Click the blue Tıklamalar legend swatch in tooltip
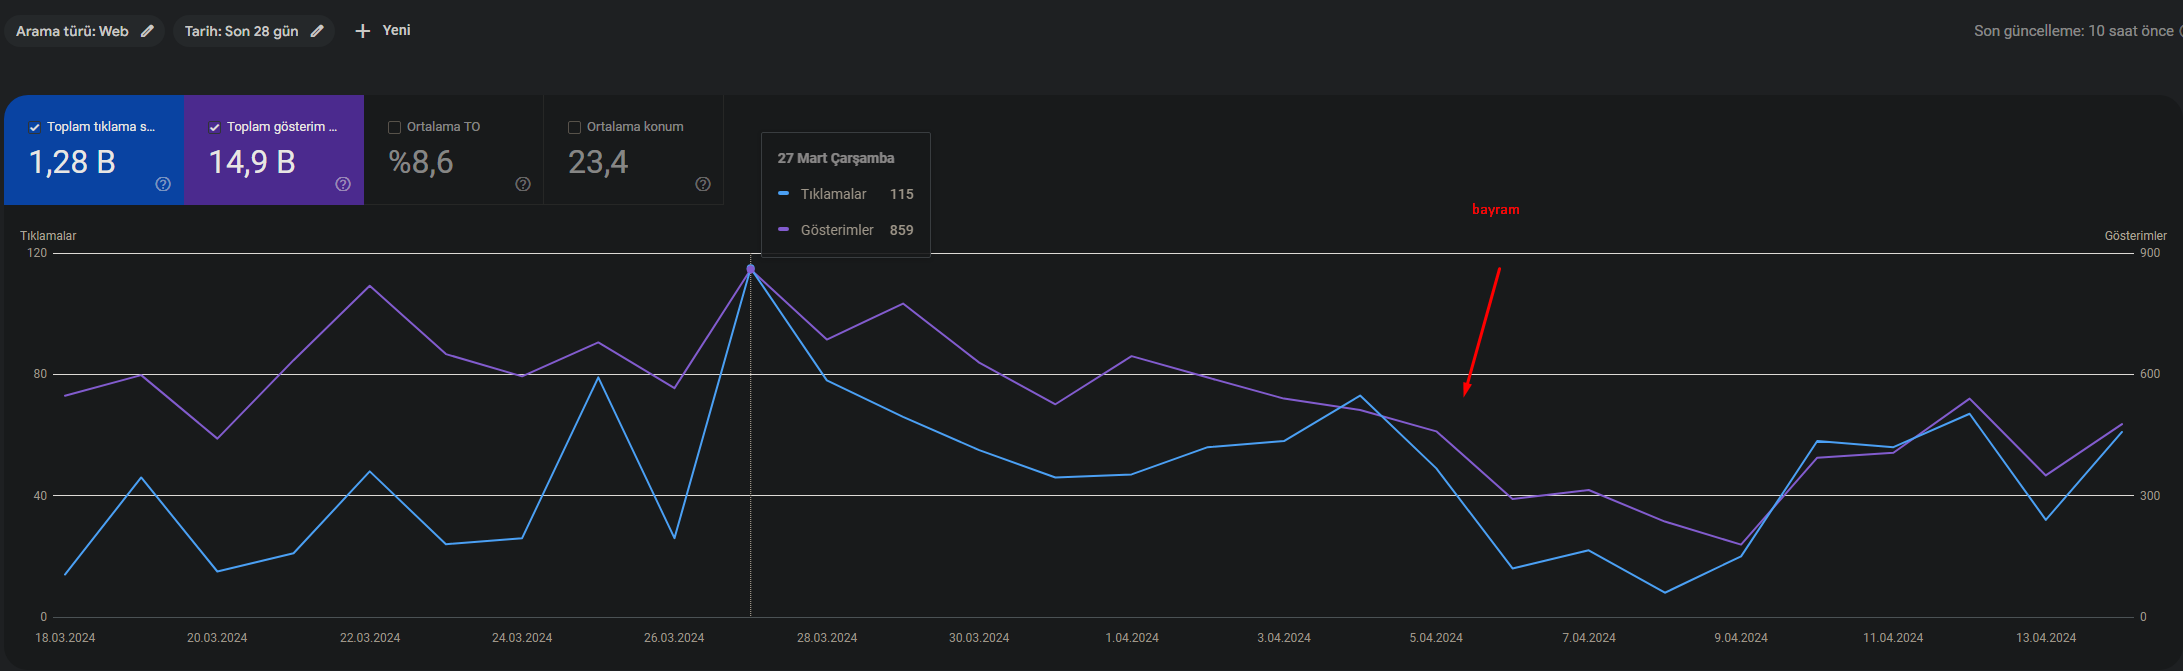Viewport: 2183px width, 671px height. (783, 194)
